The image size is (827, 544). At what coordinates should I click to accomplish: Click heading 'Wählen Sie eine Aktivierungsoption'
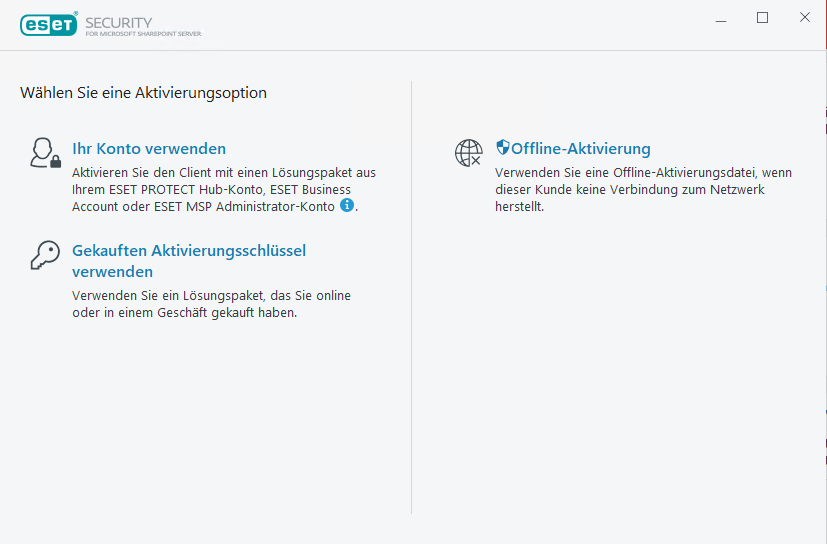pos(143,93)
